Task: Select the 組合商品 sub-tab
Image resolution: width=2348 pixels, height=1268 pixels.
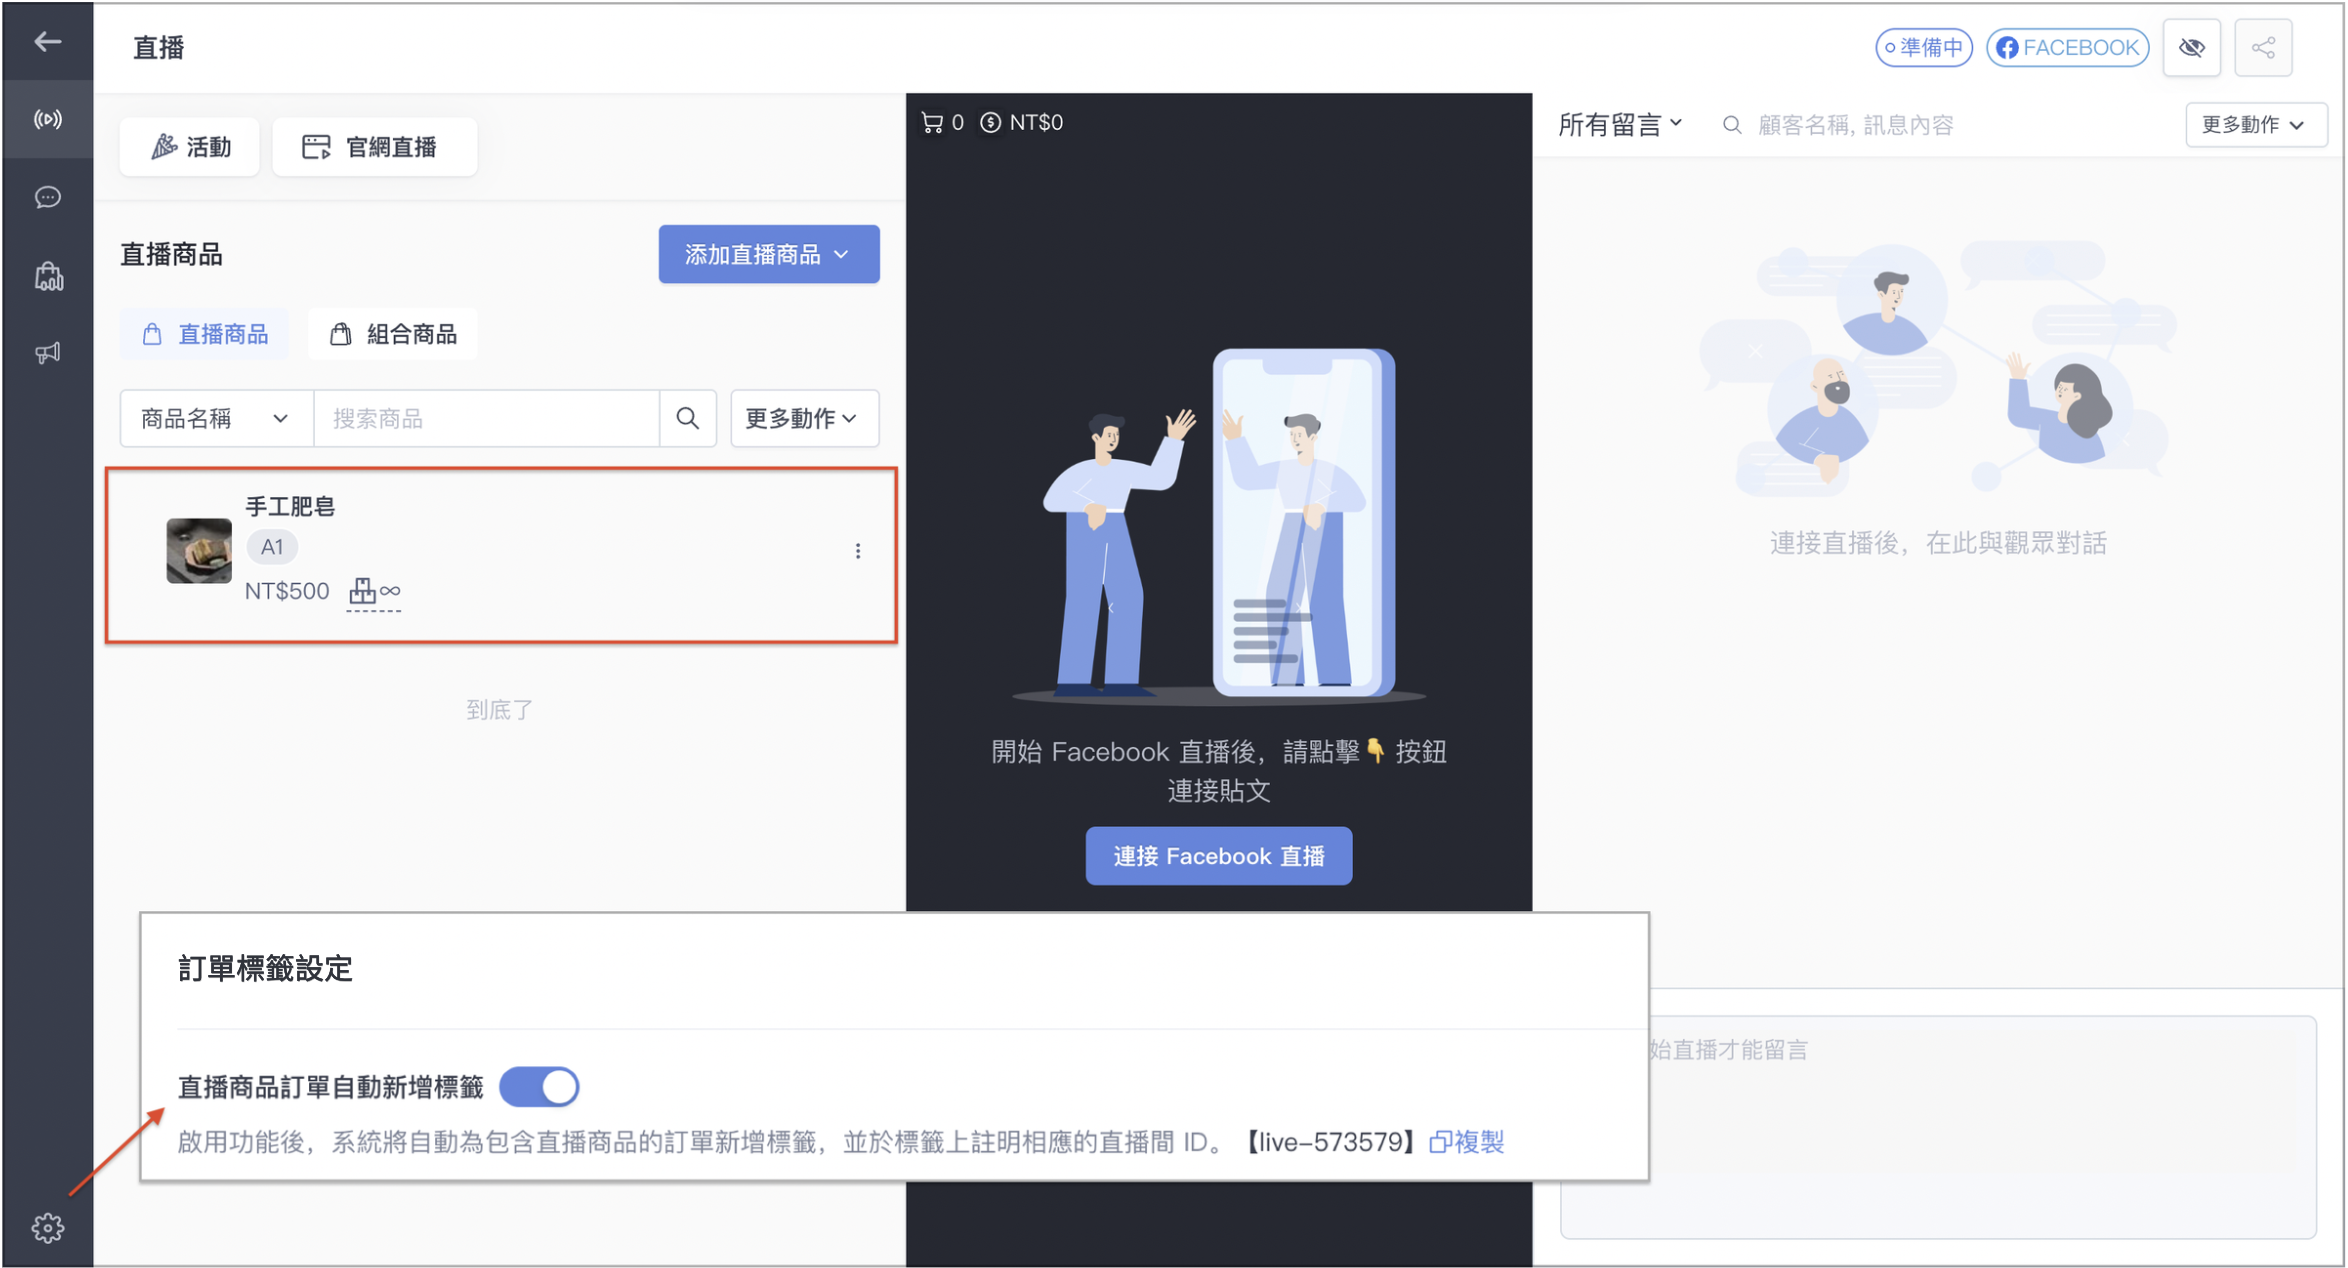Action: coord(393,334)
